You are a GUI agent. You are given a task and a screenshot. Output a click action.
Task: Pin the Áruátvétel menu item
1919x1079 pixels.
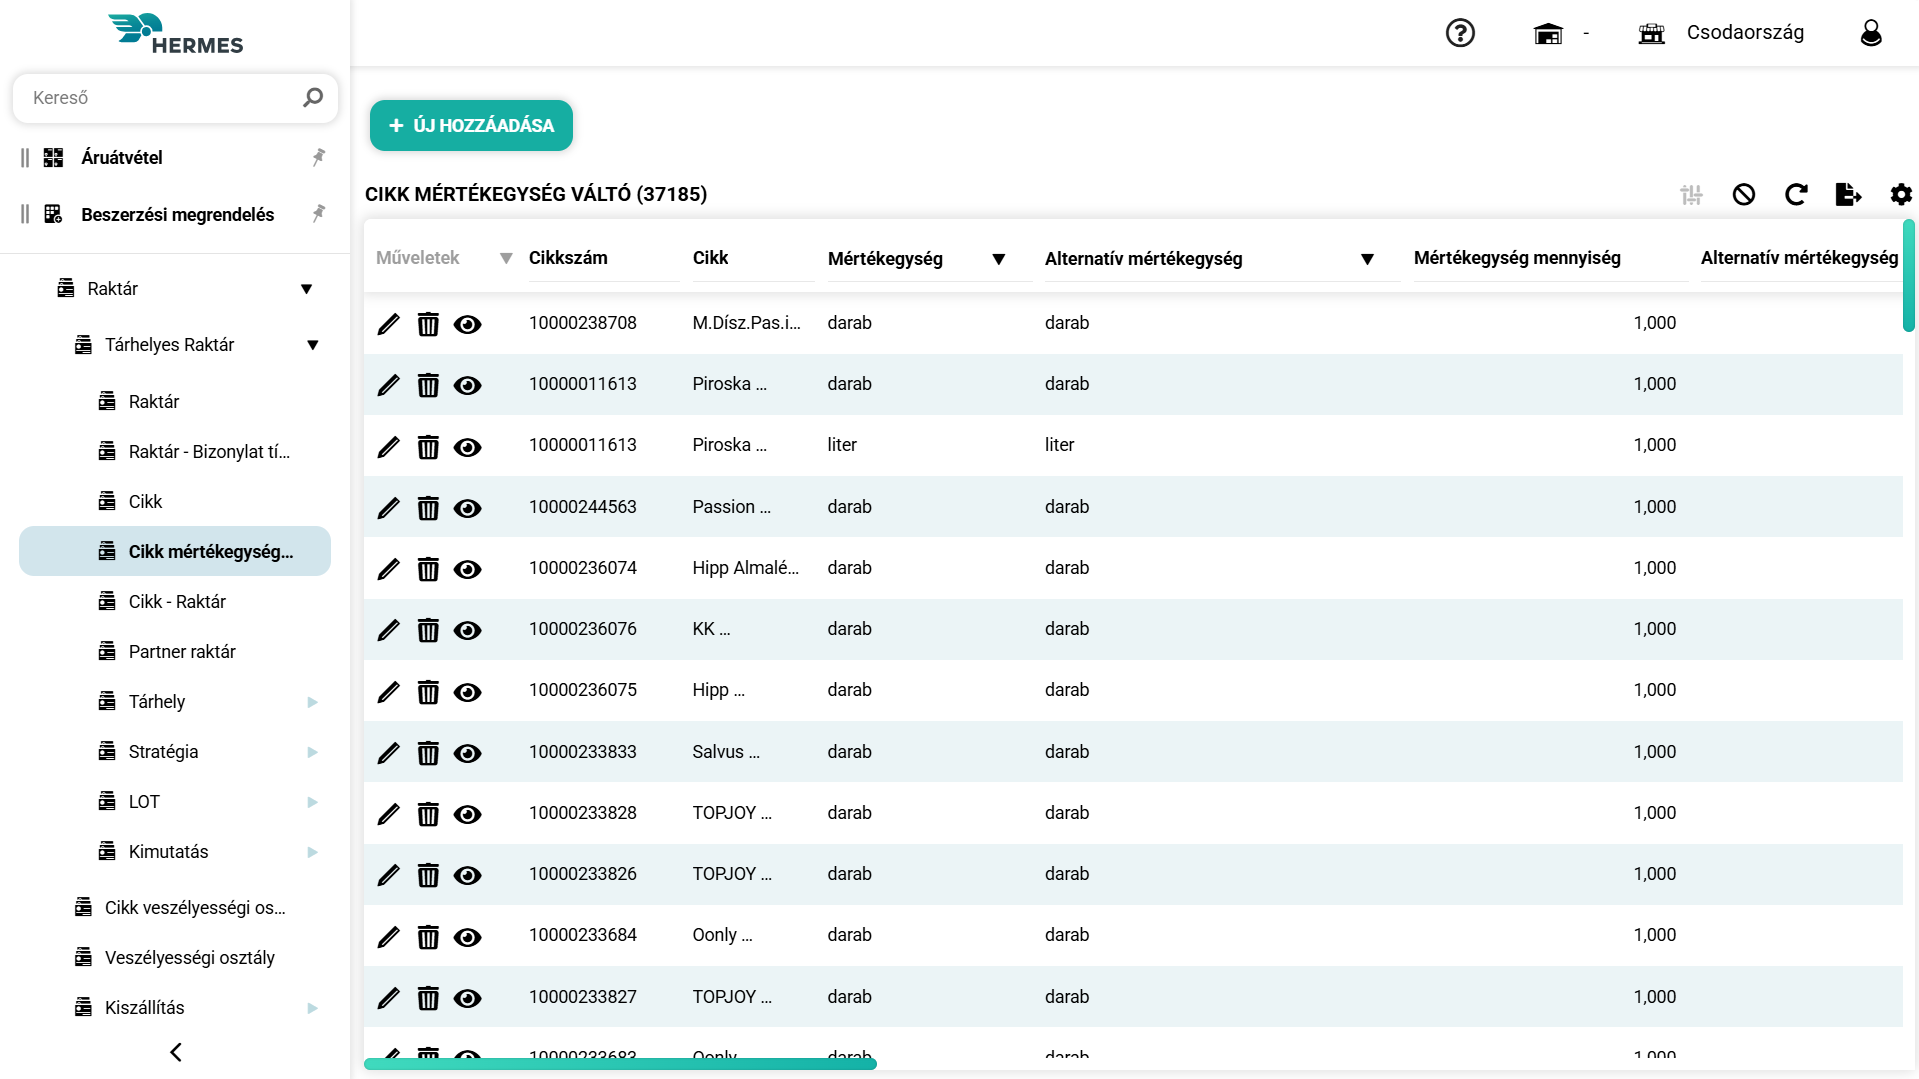(x=318, y=157)
